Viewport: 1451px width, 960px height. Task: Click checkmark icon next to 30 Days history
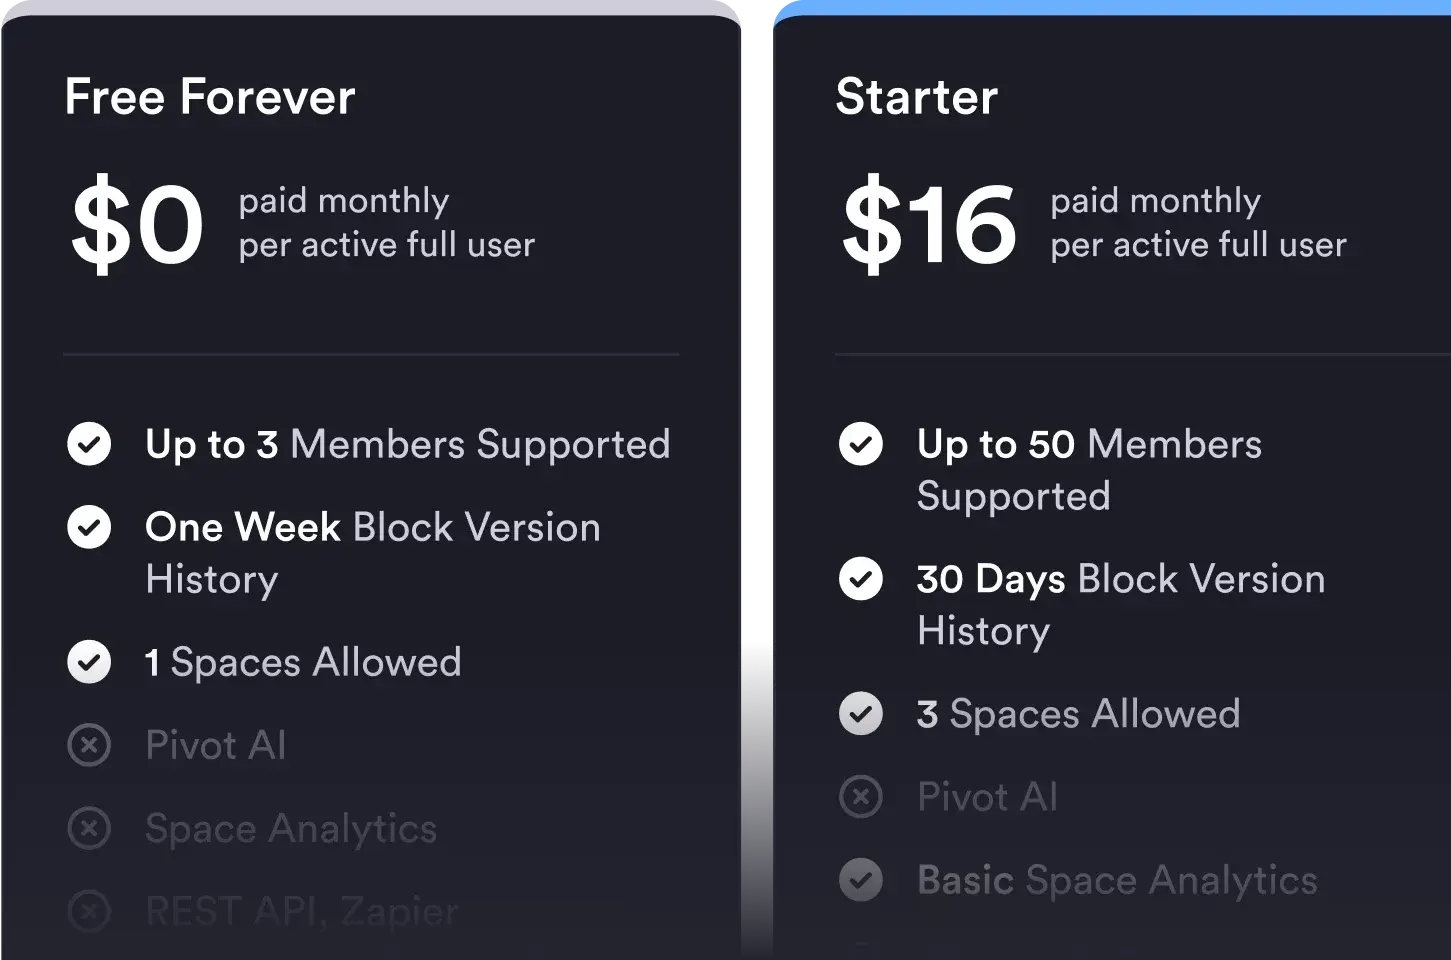[860, 579]
